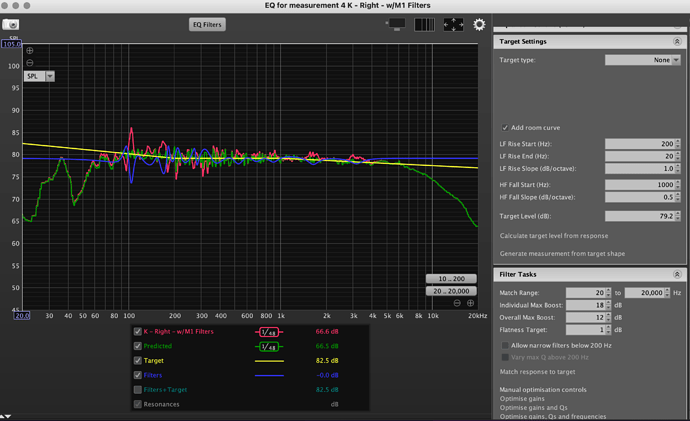
Task: Click Flatness Target value field
Action: click(x=586, y=330)
